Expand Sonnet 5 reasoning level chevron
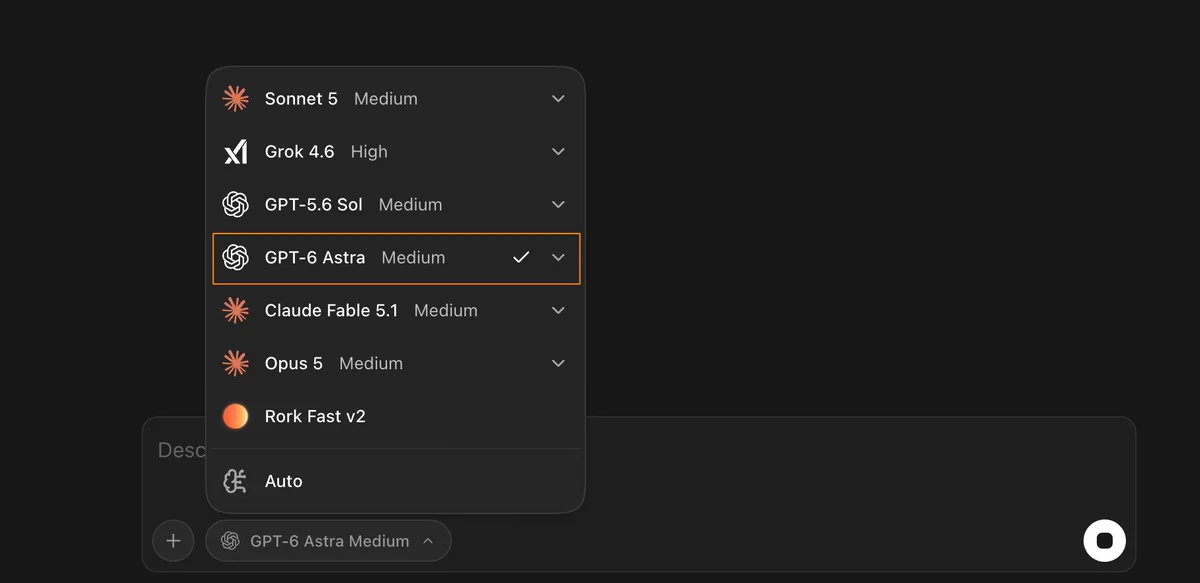Screen dimensions: 1200x583 click(558, 98)
